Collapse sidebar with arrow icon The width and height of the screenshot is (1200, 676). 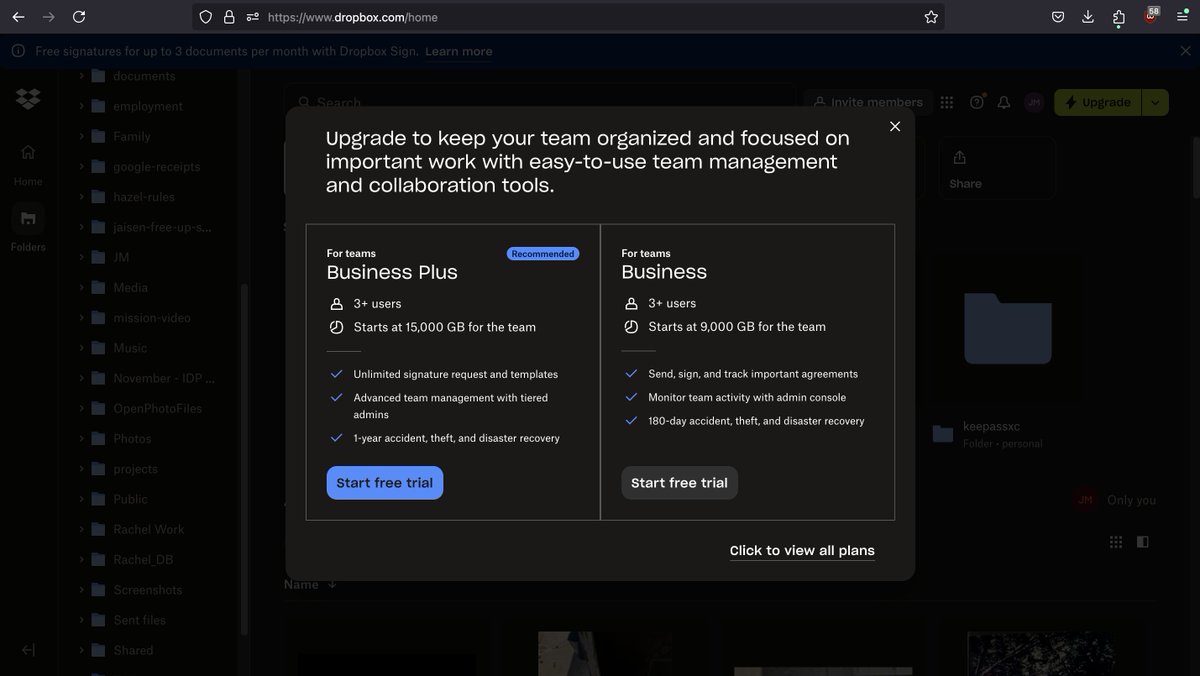click(x=28, y=650)
